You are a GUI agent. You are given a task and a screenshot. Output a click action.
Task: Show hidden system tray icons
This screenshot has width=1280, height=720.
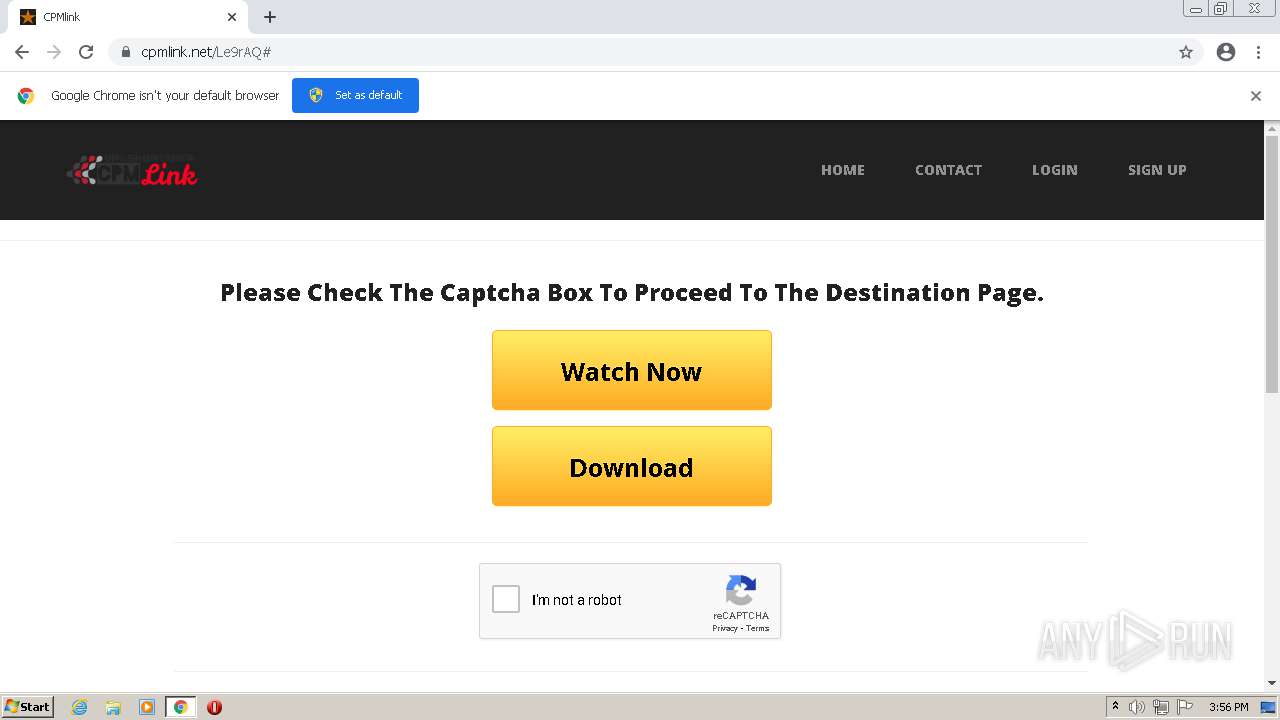(1115, 707)
